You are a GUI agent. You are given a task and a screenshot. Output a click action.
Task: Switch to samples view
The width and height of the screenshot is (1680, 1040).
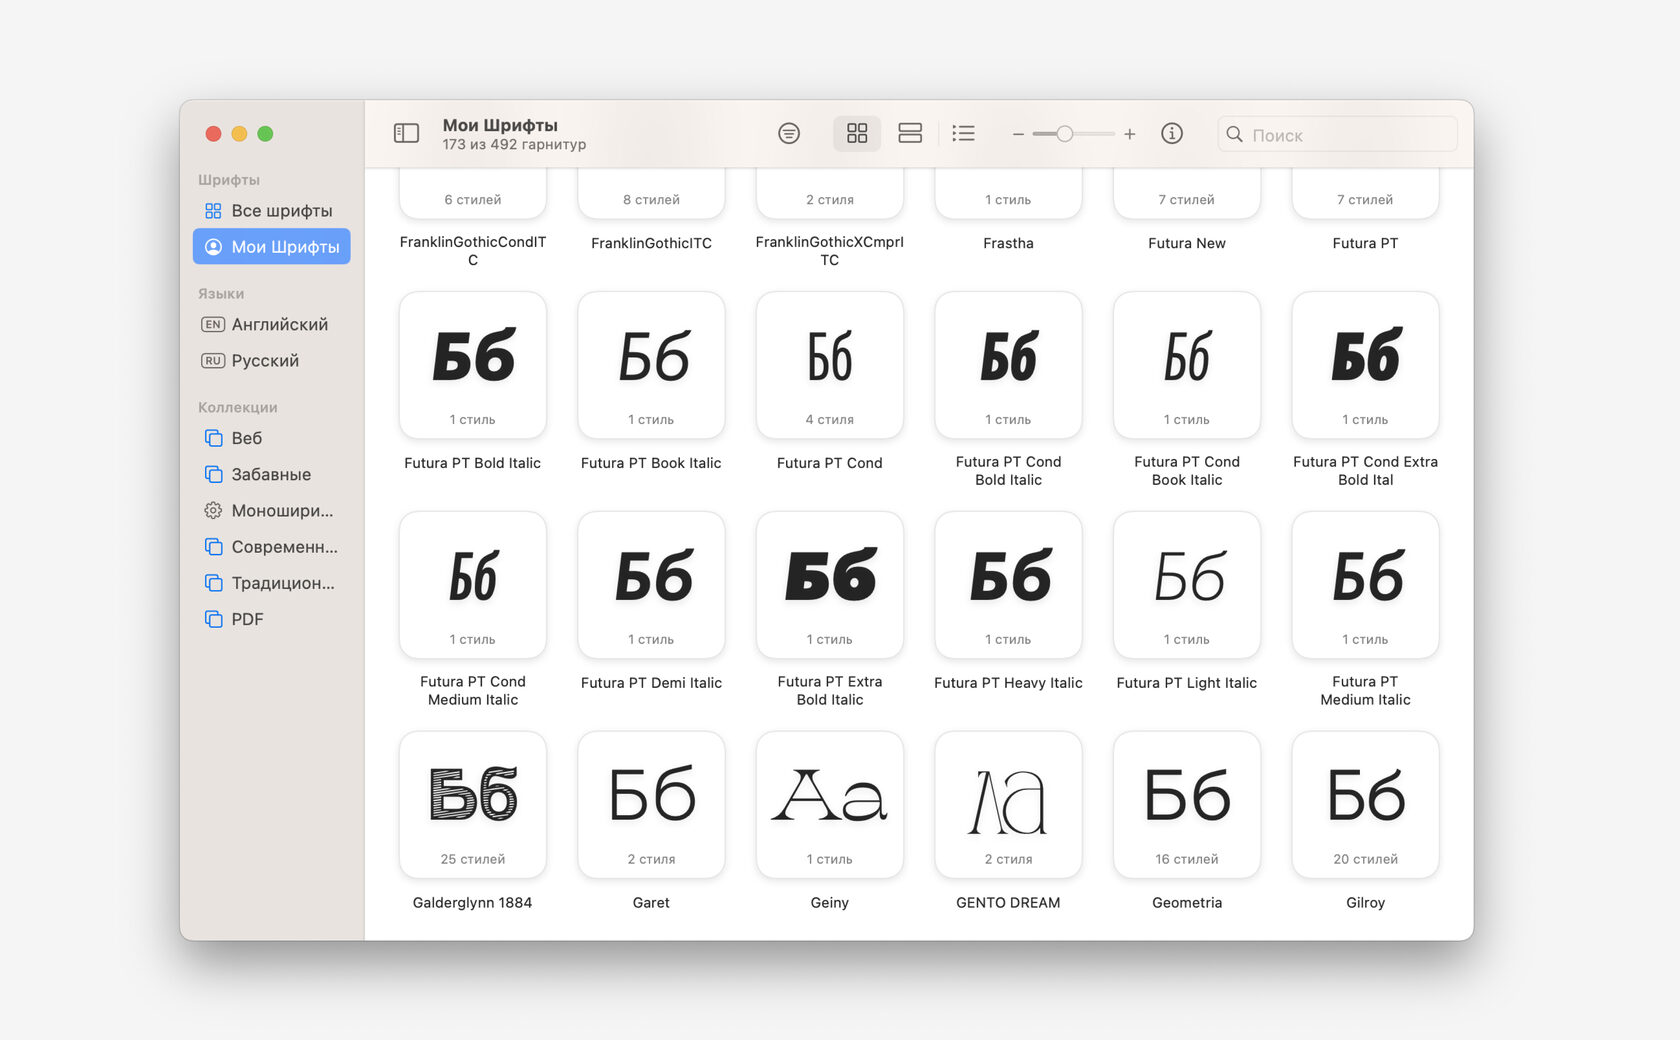(910, 133)
